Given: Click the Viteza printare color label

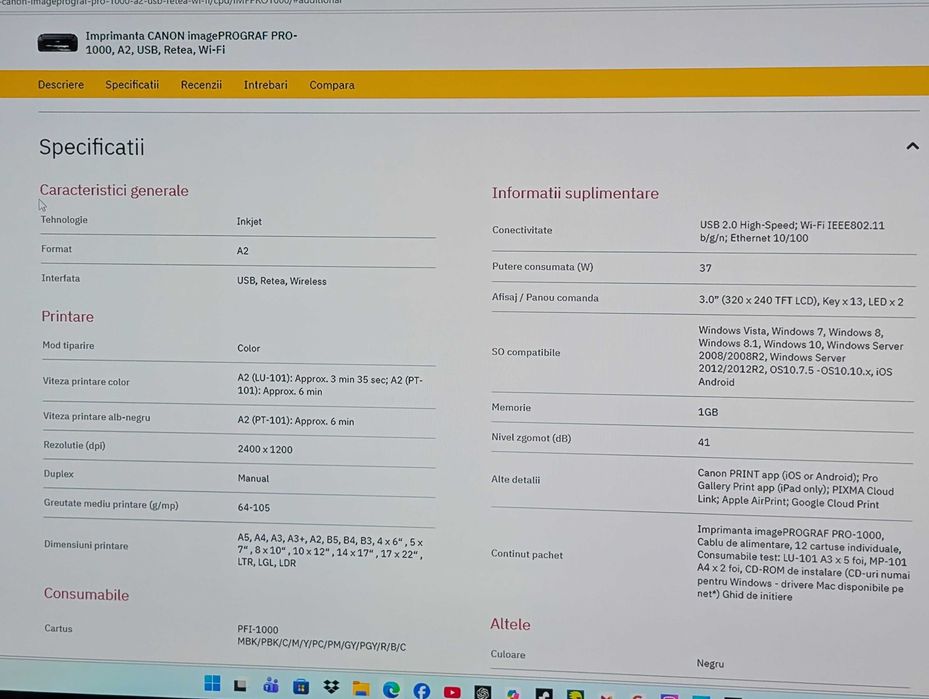Looking at the screenshot, I should coord(86,381).
